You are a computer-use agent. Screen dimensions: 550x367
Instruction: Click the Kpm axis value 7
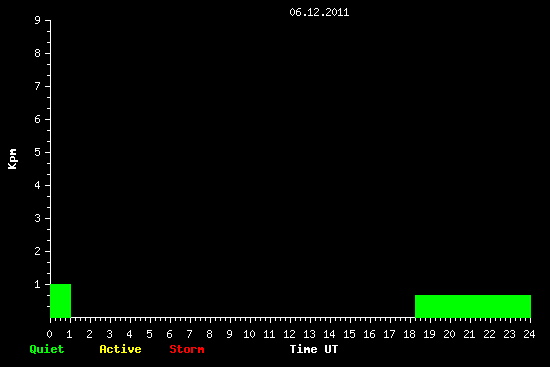[x=38, y=86]
